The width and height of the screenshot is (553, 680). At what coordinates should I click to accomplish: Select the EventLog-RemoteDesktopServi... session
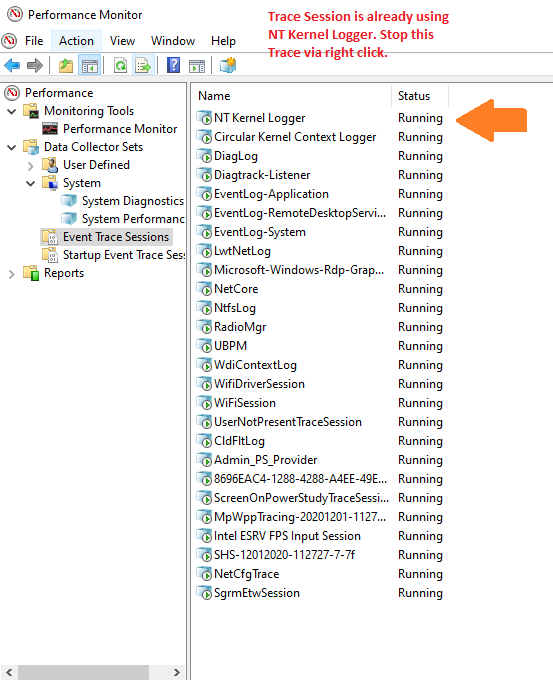point(300,213)
